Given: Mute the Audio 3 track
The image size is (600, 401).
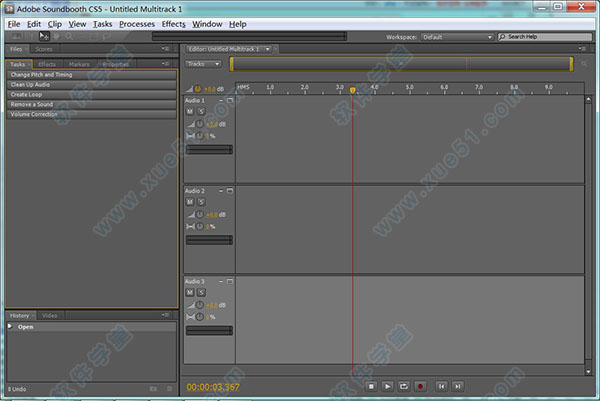Looking at the screenshot, I should point(190,292).
